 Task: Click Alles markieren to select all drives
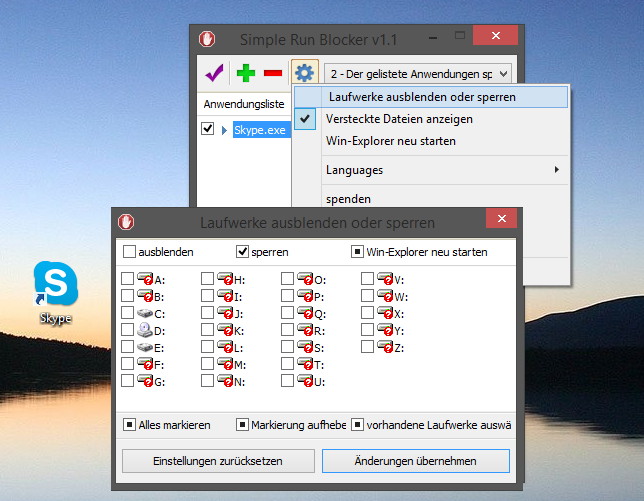pos(167,425)
